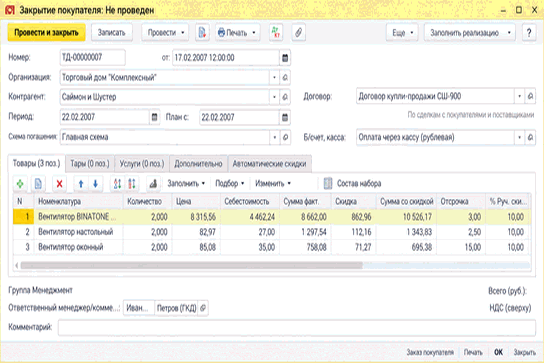Click the Состав набора icon
This screenshot has width=544, height=363.
coord(328,184)
